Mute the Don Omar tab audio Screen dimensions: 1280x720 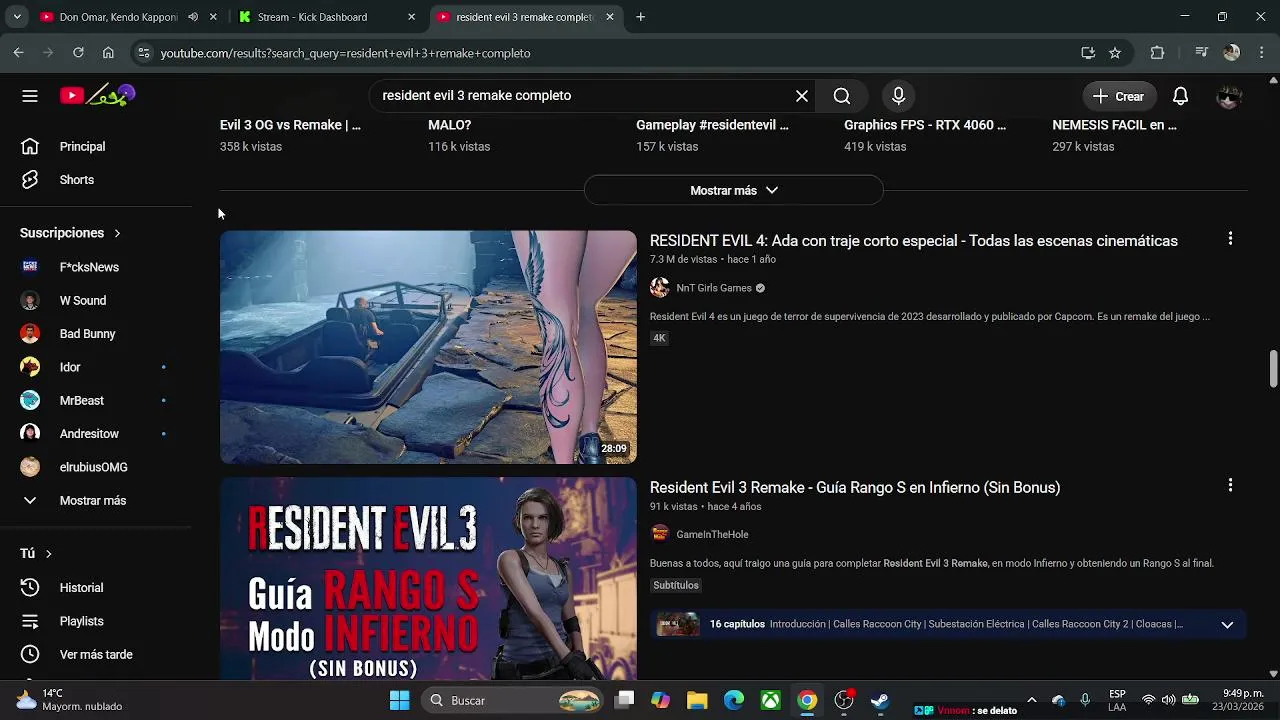[193, 17]
